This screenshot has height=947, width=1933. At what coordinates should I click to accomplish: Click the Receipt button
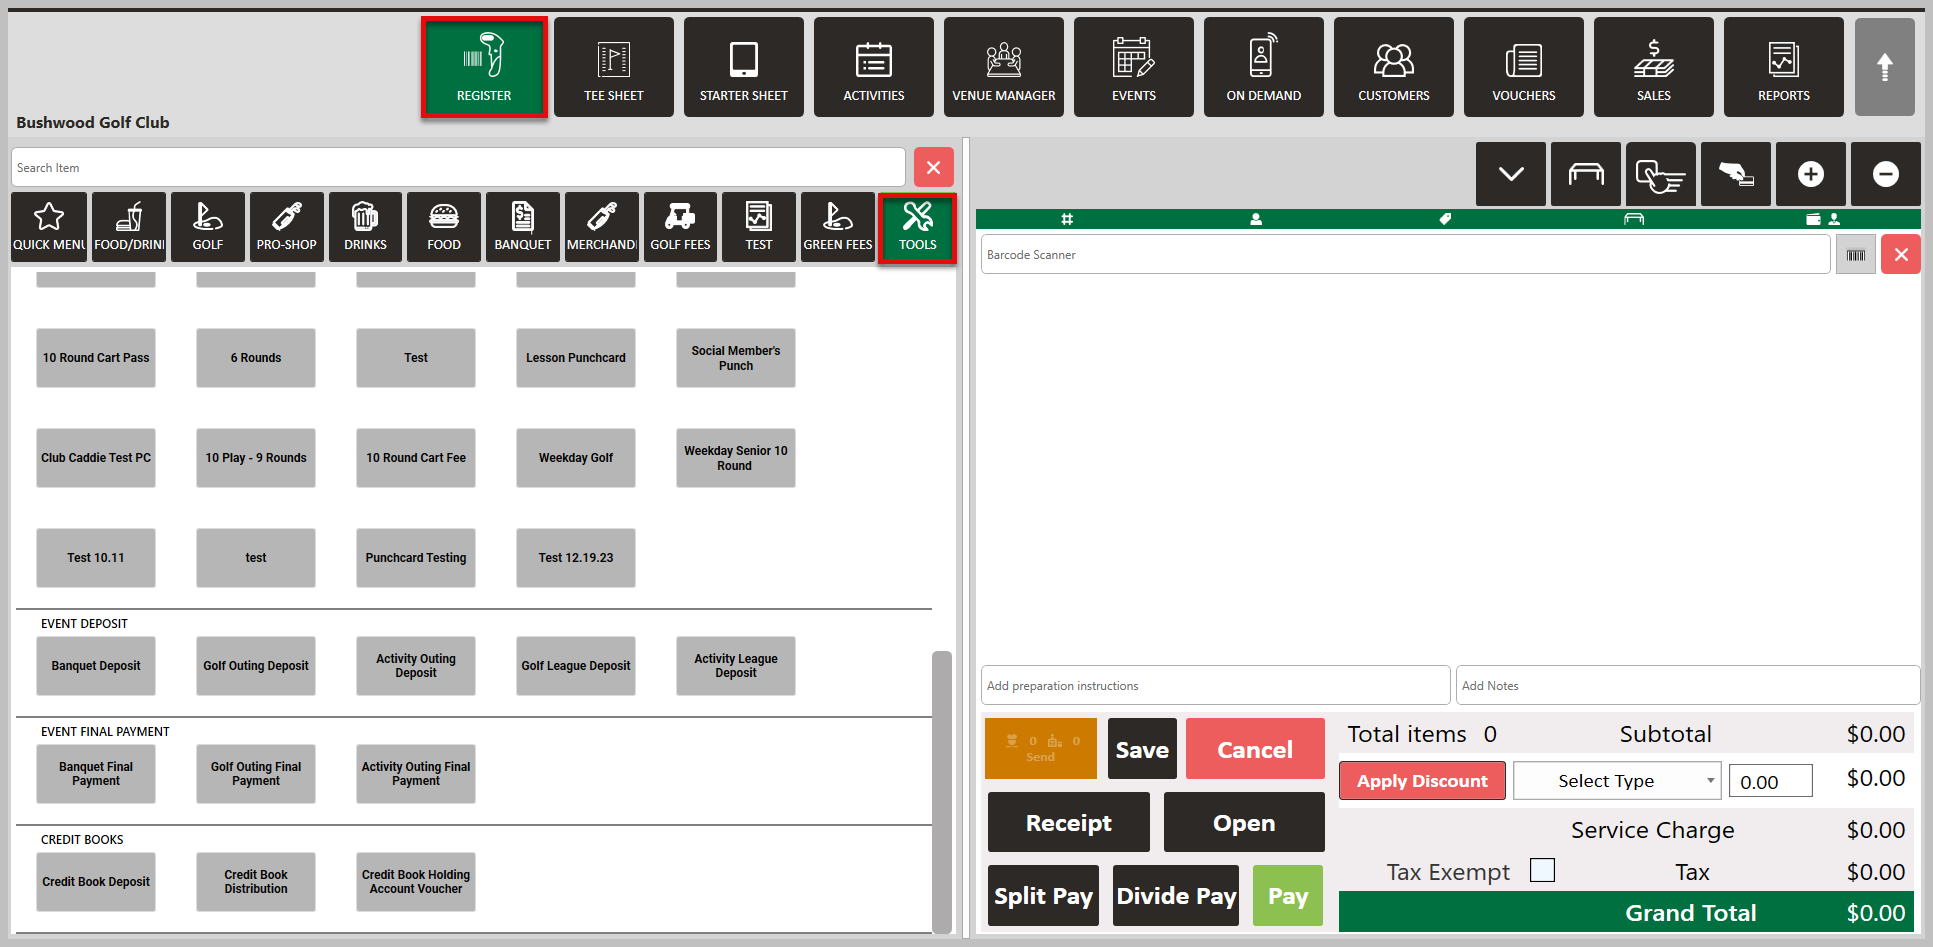(1069, 822)
